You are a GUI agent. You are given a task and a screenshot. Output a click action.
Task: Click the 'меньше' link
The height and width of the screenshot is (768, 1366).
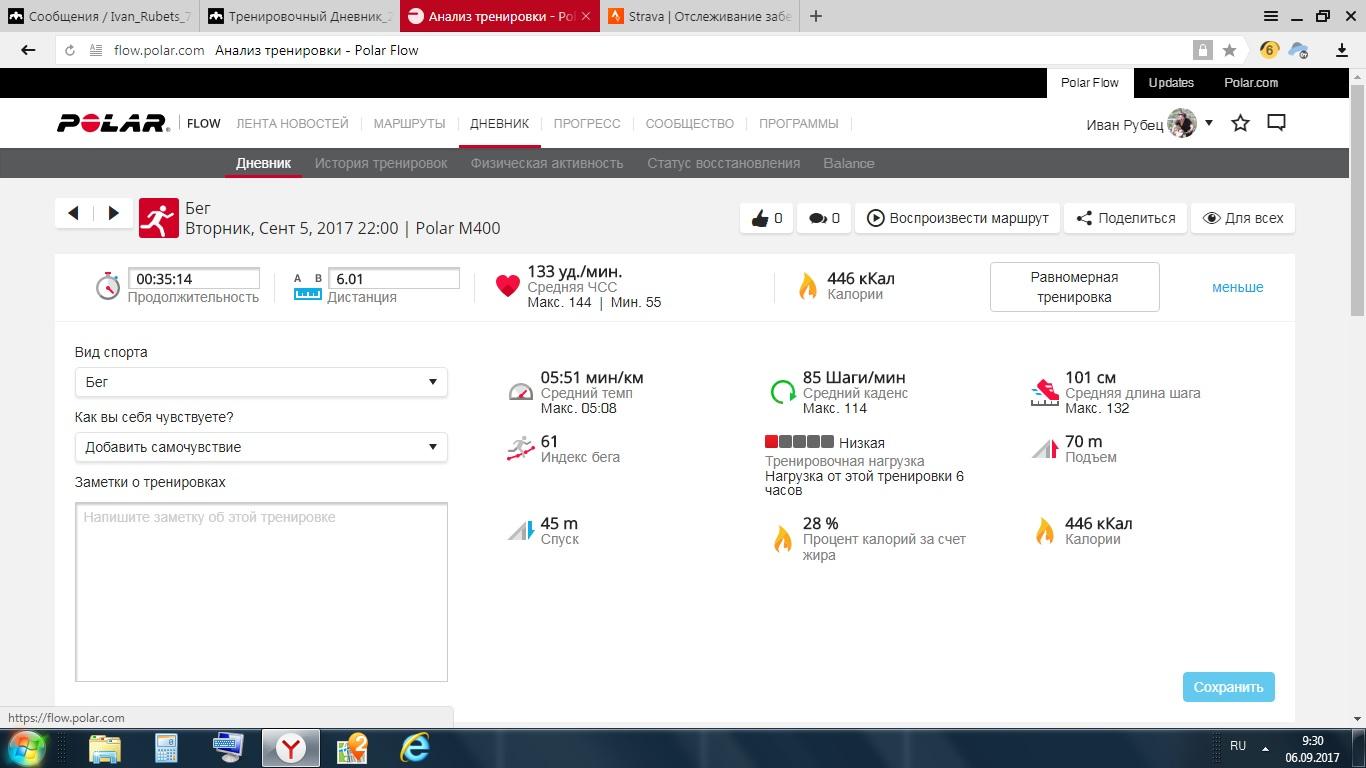1237,287
